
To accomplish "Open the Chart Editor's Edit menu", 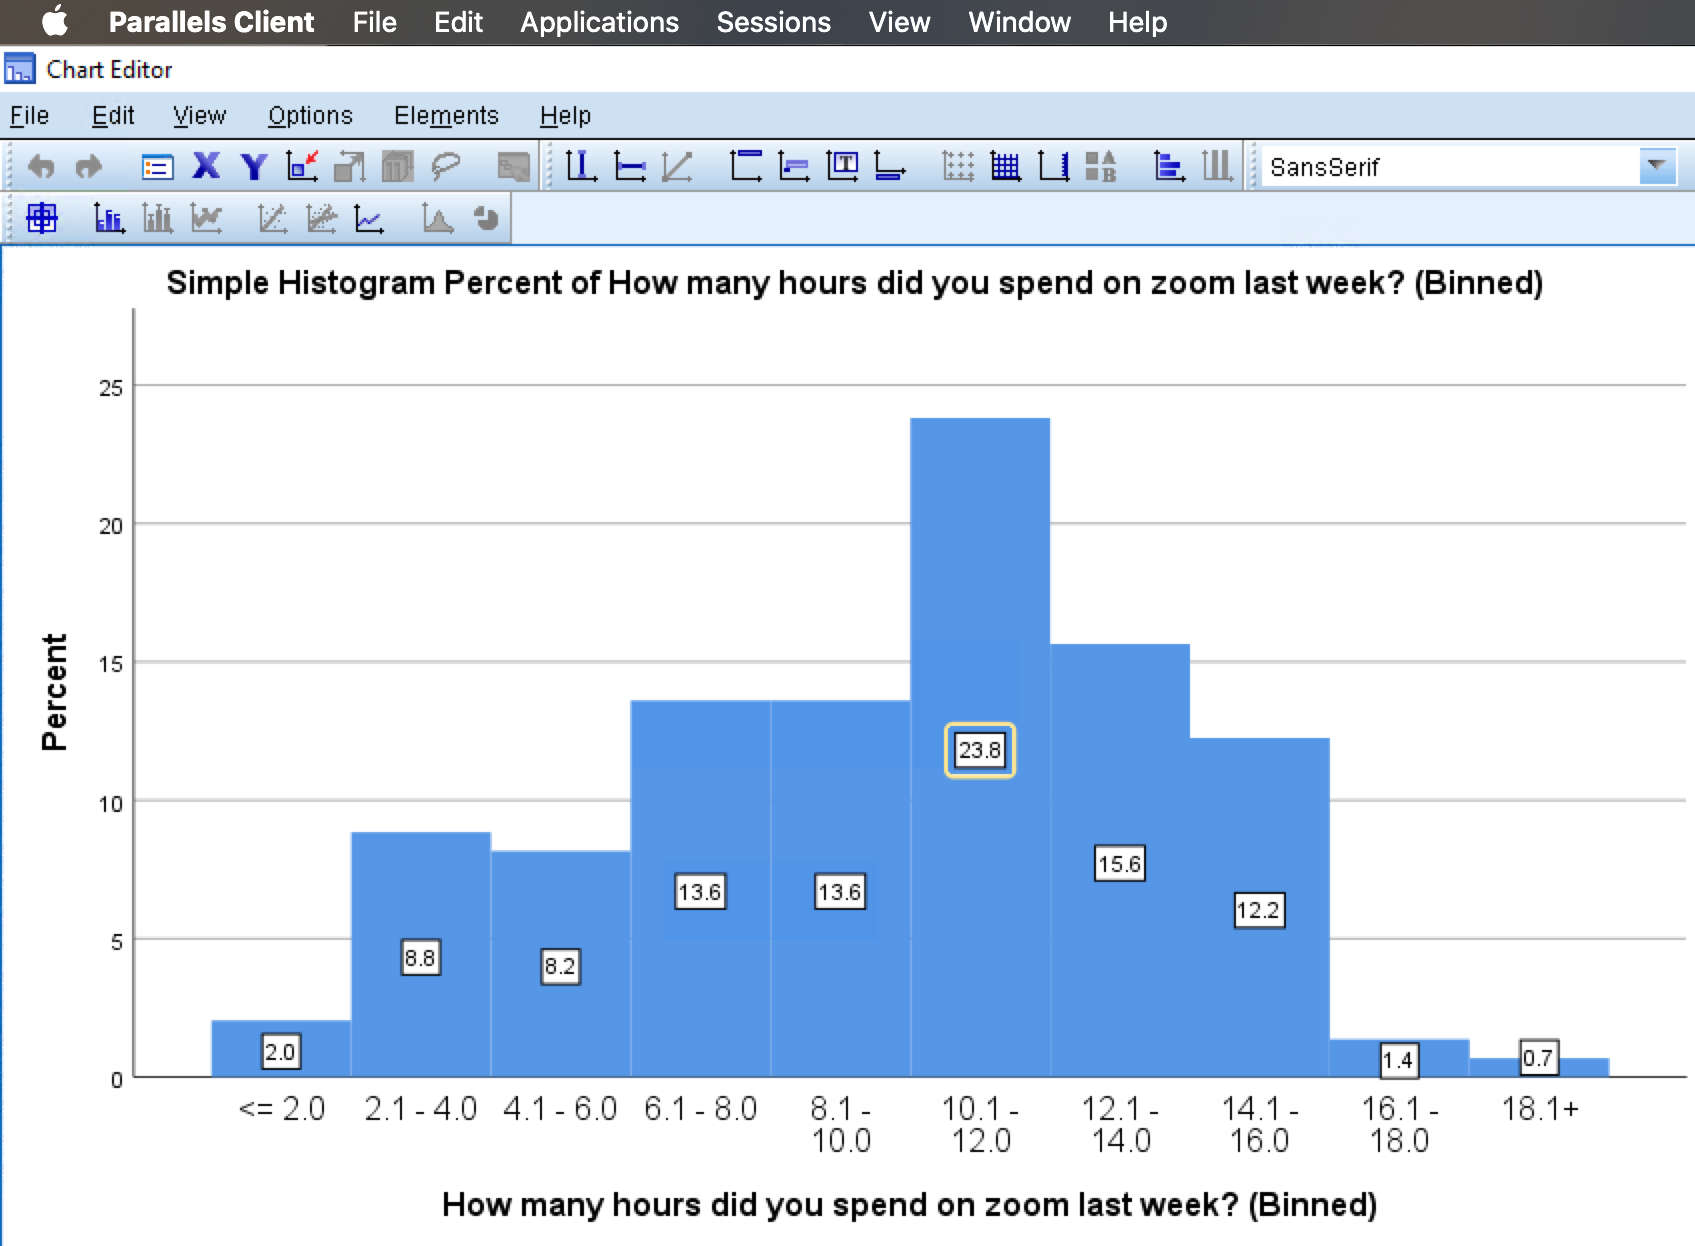I will click(x=113, y=116).
